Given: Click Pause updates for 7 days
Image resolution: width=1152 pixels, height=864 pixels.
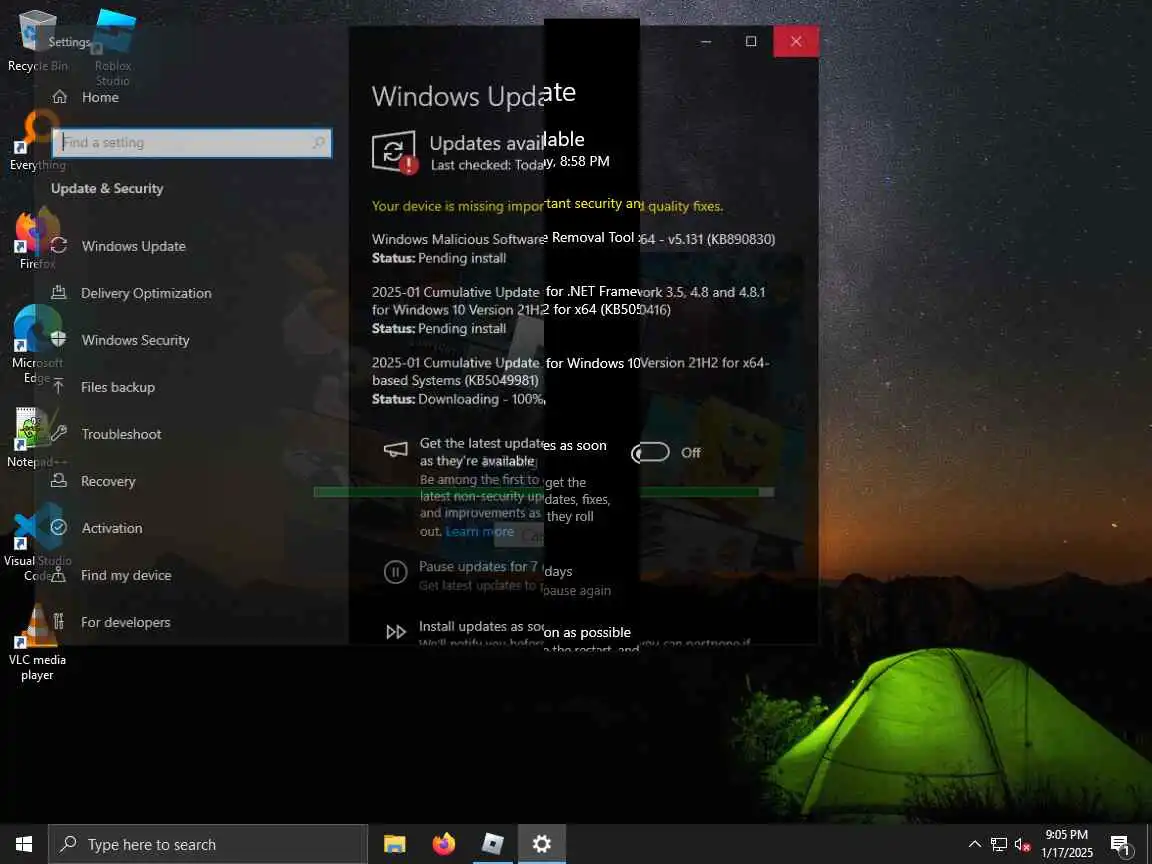Looking at the screenshot, I should click(496, 567).
